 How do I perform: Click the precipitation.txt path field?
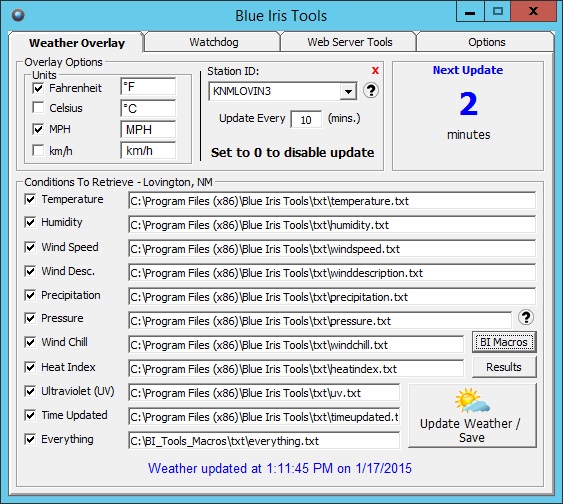pos(332,297)
